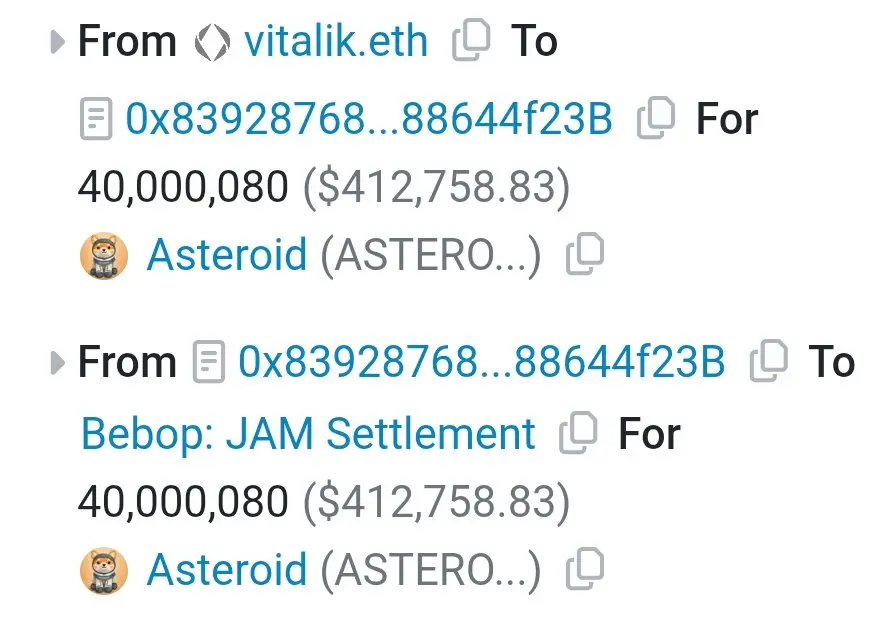Copy the first transfer's recipient contract address

coord(656,118)
